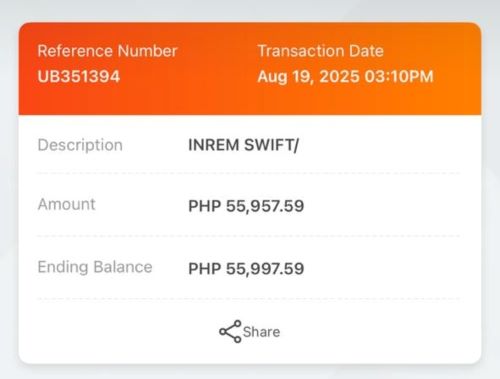Select the INREM SWIFT/ description text
The image size is (500, 379).
coord(243,145)
